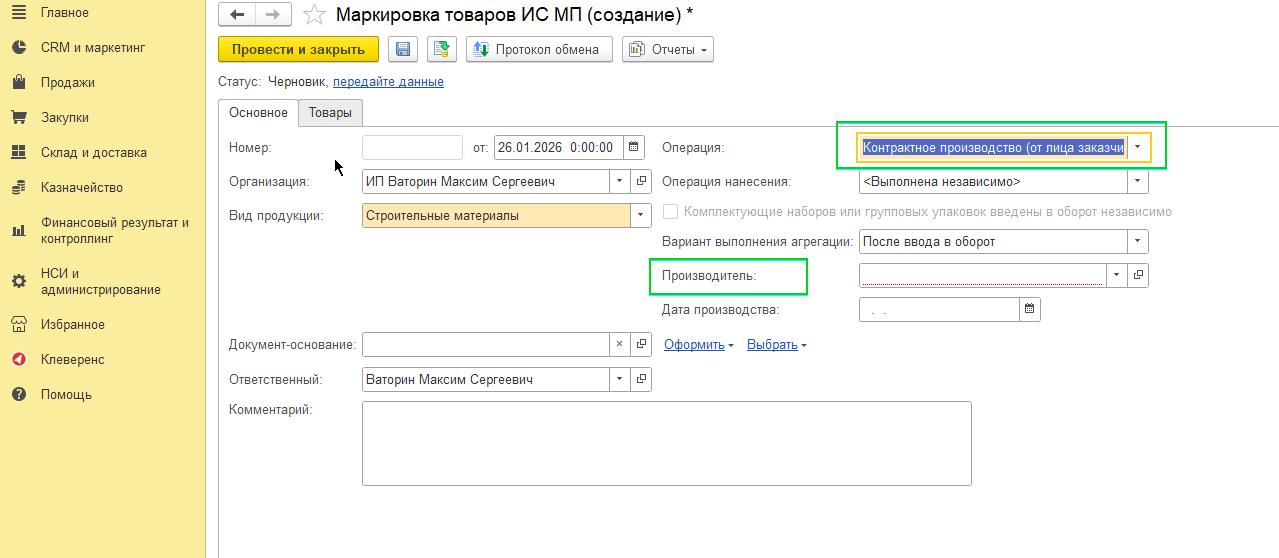Open Продажи section in sidebar
The width and height of the screenshot is (1279, 558).
point(67,82)
